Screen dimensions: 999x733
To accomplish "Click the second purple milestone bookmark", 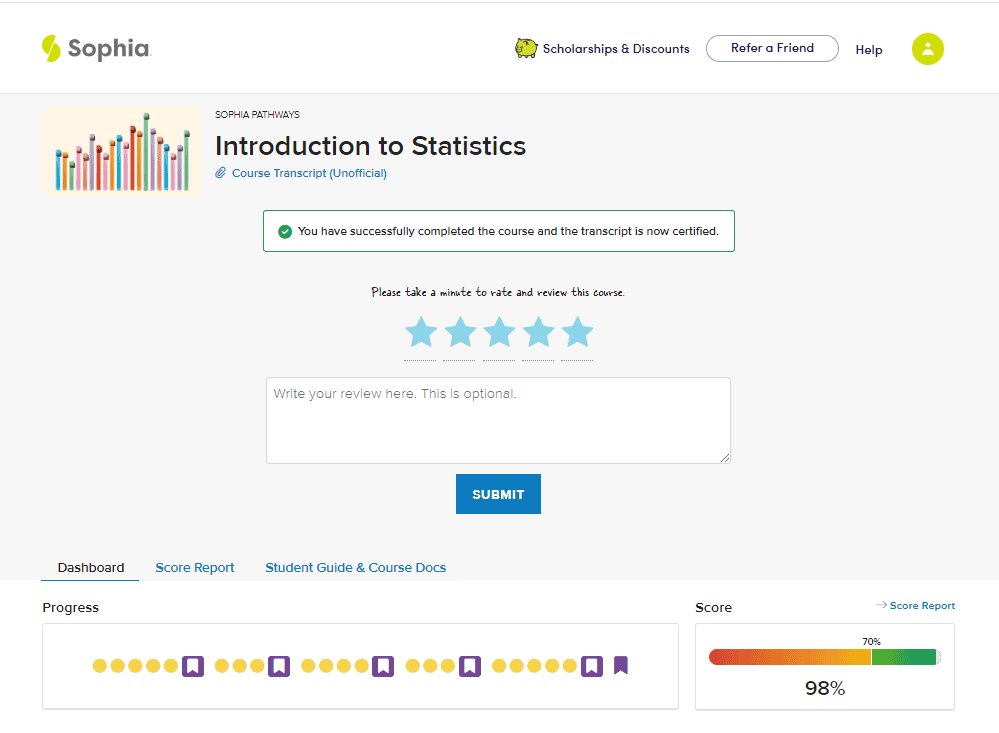I will point(279,666).
